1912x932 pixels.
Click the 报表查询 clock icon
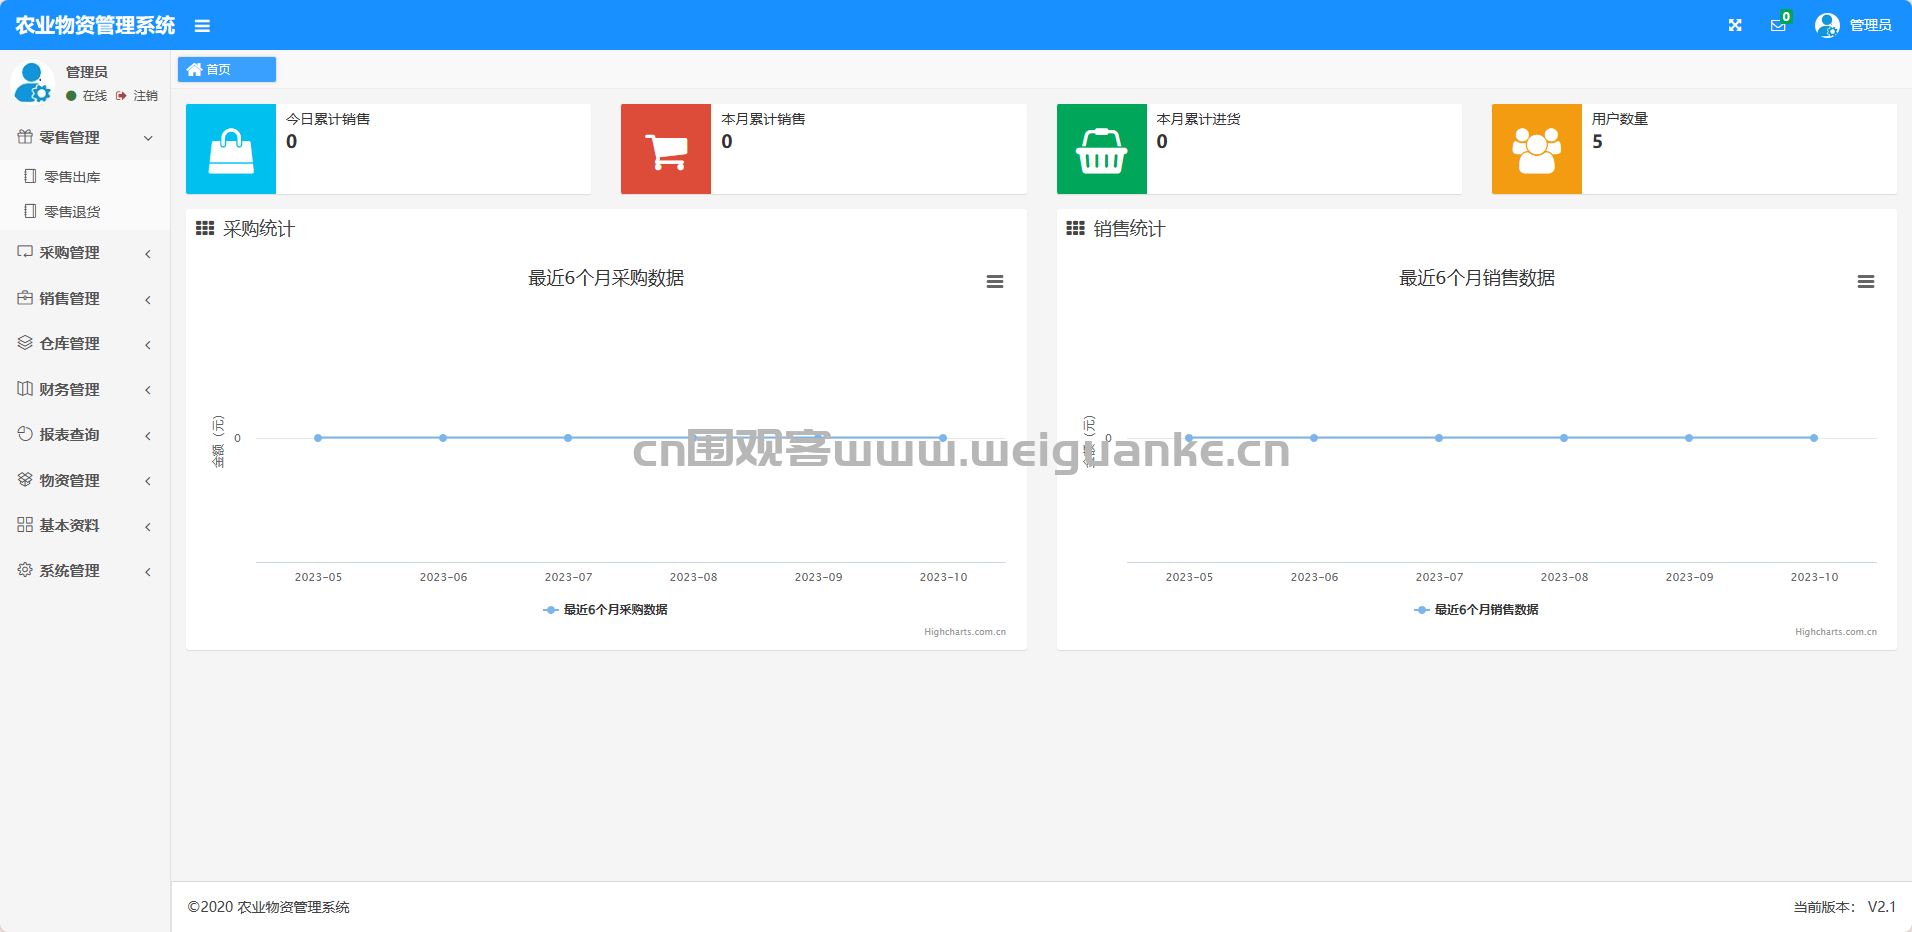(x=25, y=434)
